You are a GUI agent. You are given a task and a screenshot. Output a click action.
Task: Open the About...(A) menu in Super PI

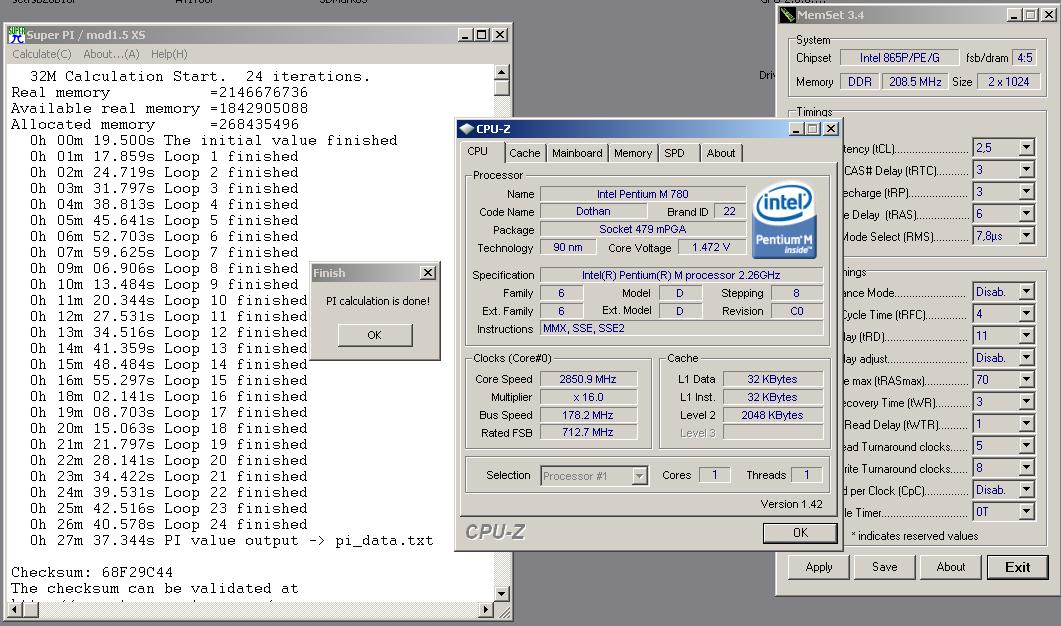click(x=111, y=54)
